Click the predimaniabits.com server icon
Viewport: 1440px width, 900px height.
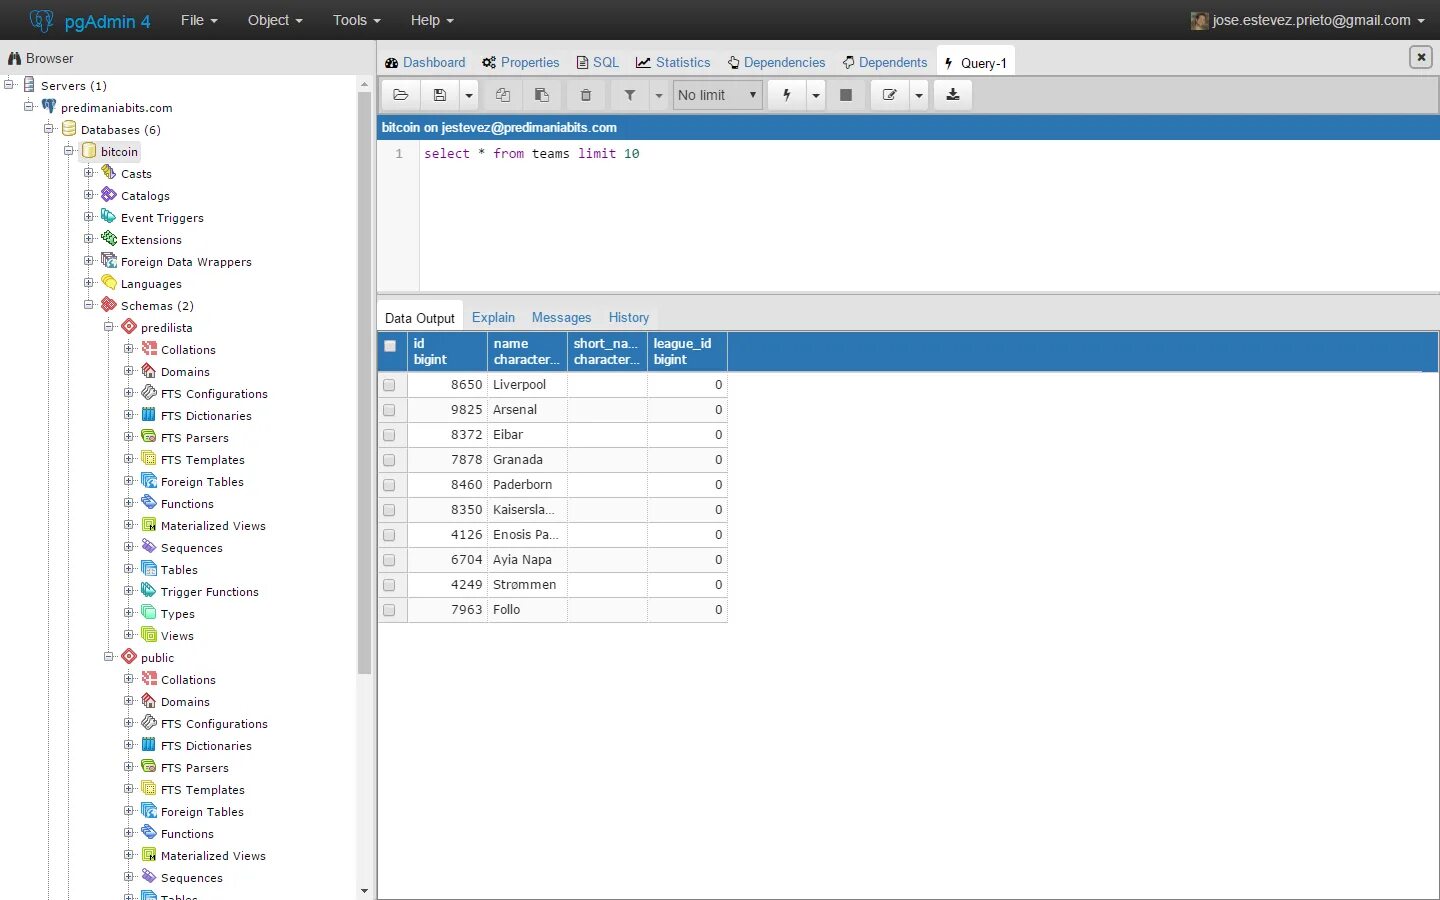[49, 107]
